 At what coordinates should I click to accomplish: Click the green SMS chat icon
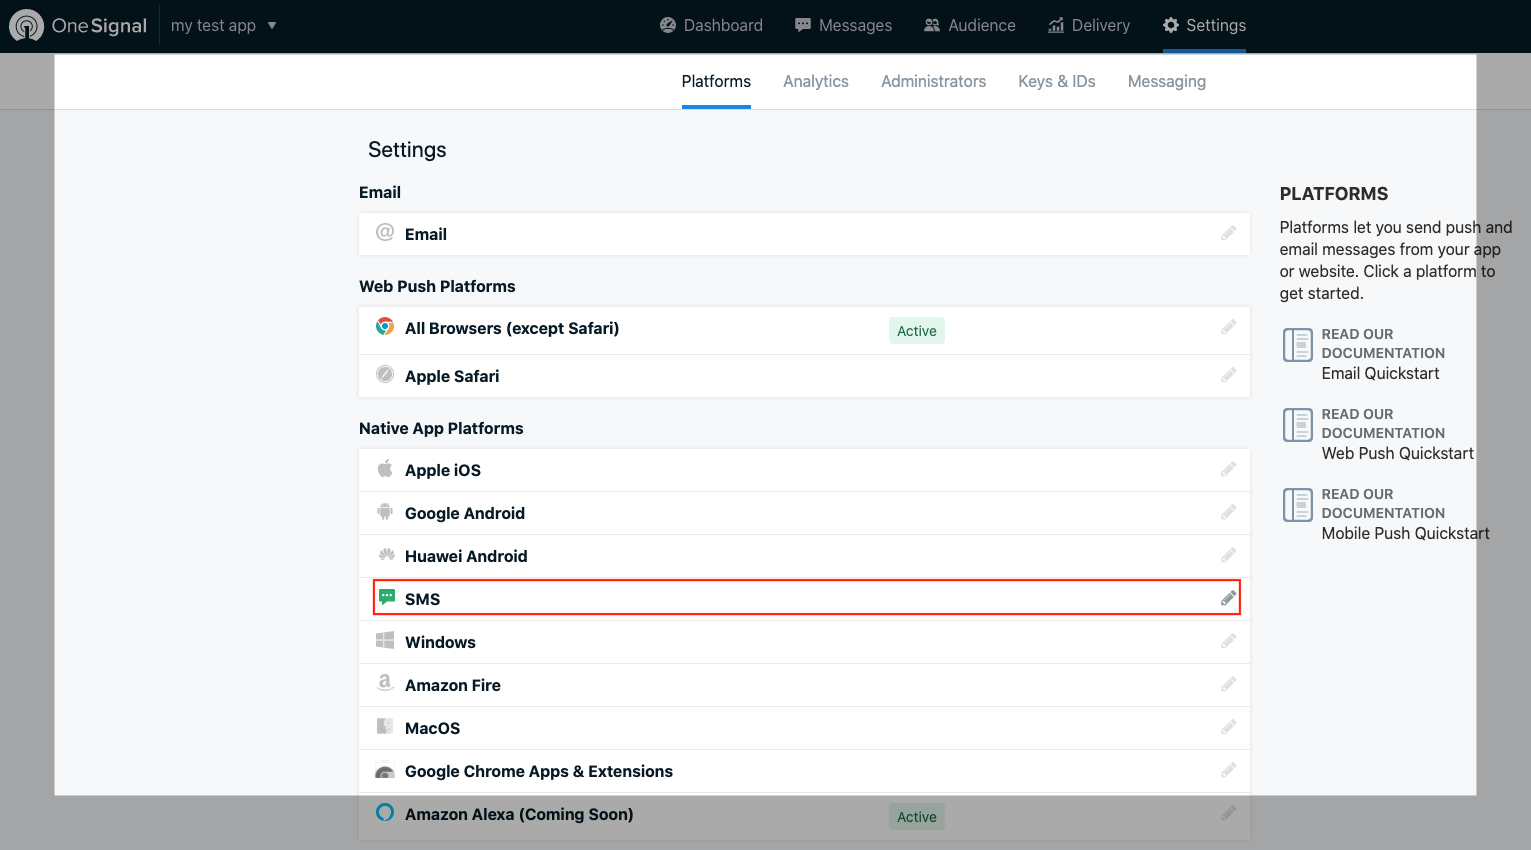pyautogui.click(x=387, y=597)
